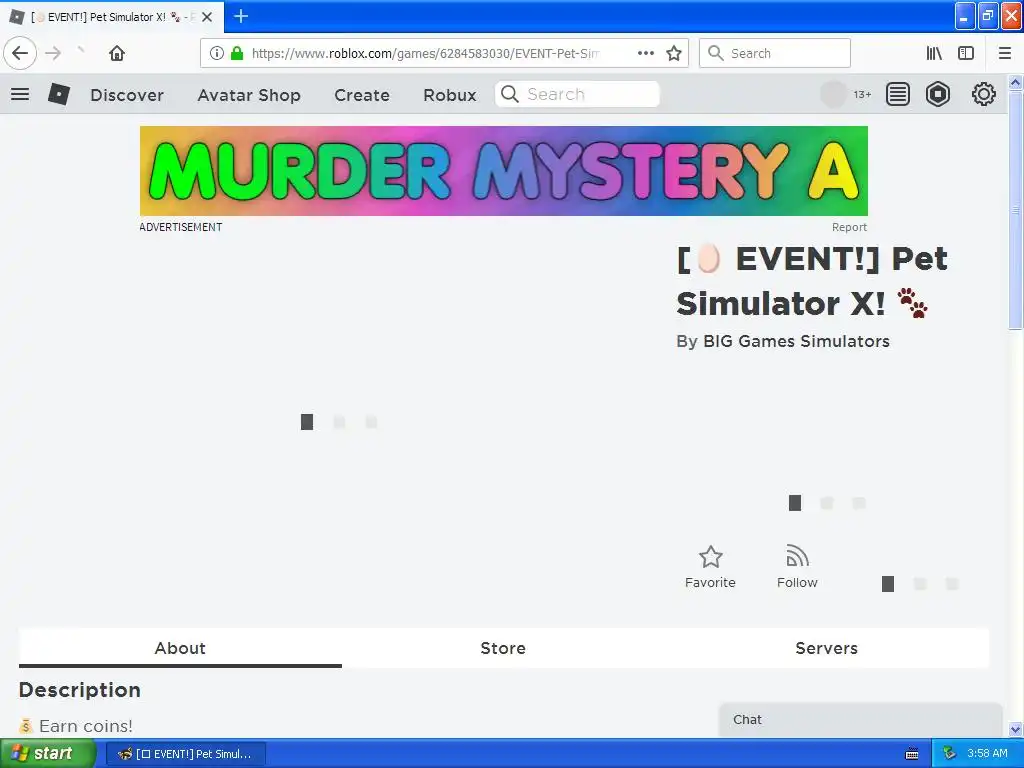Select the EVENT Pet Simulator X browser tab
The image size is (1024, 768).
pyautogui.click(x=111, y=17)
